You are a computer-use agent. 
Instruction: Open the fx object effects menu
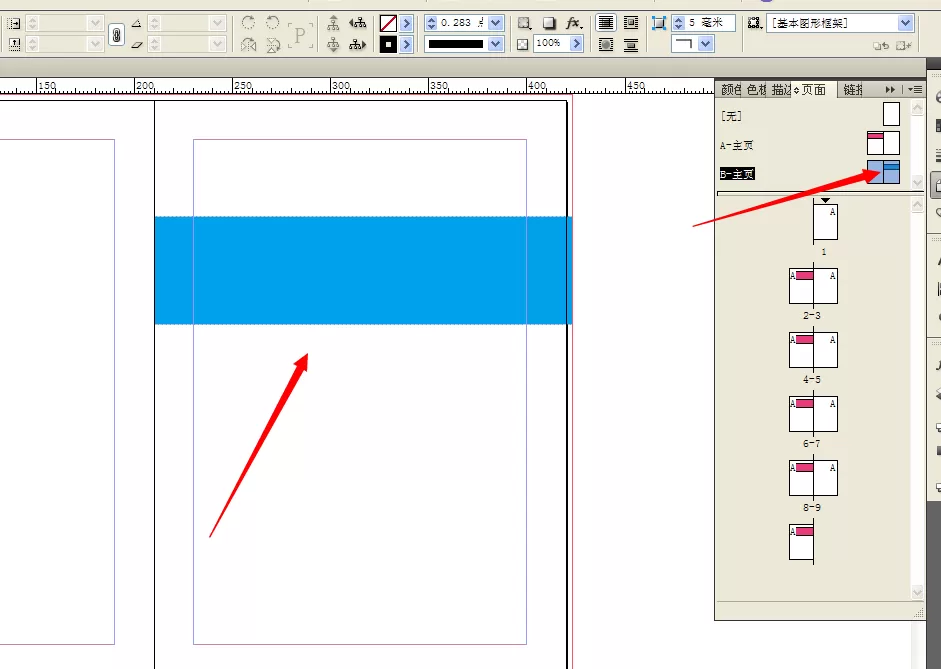[574, 23]
